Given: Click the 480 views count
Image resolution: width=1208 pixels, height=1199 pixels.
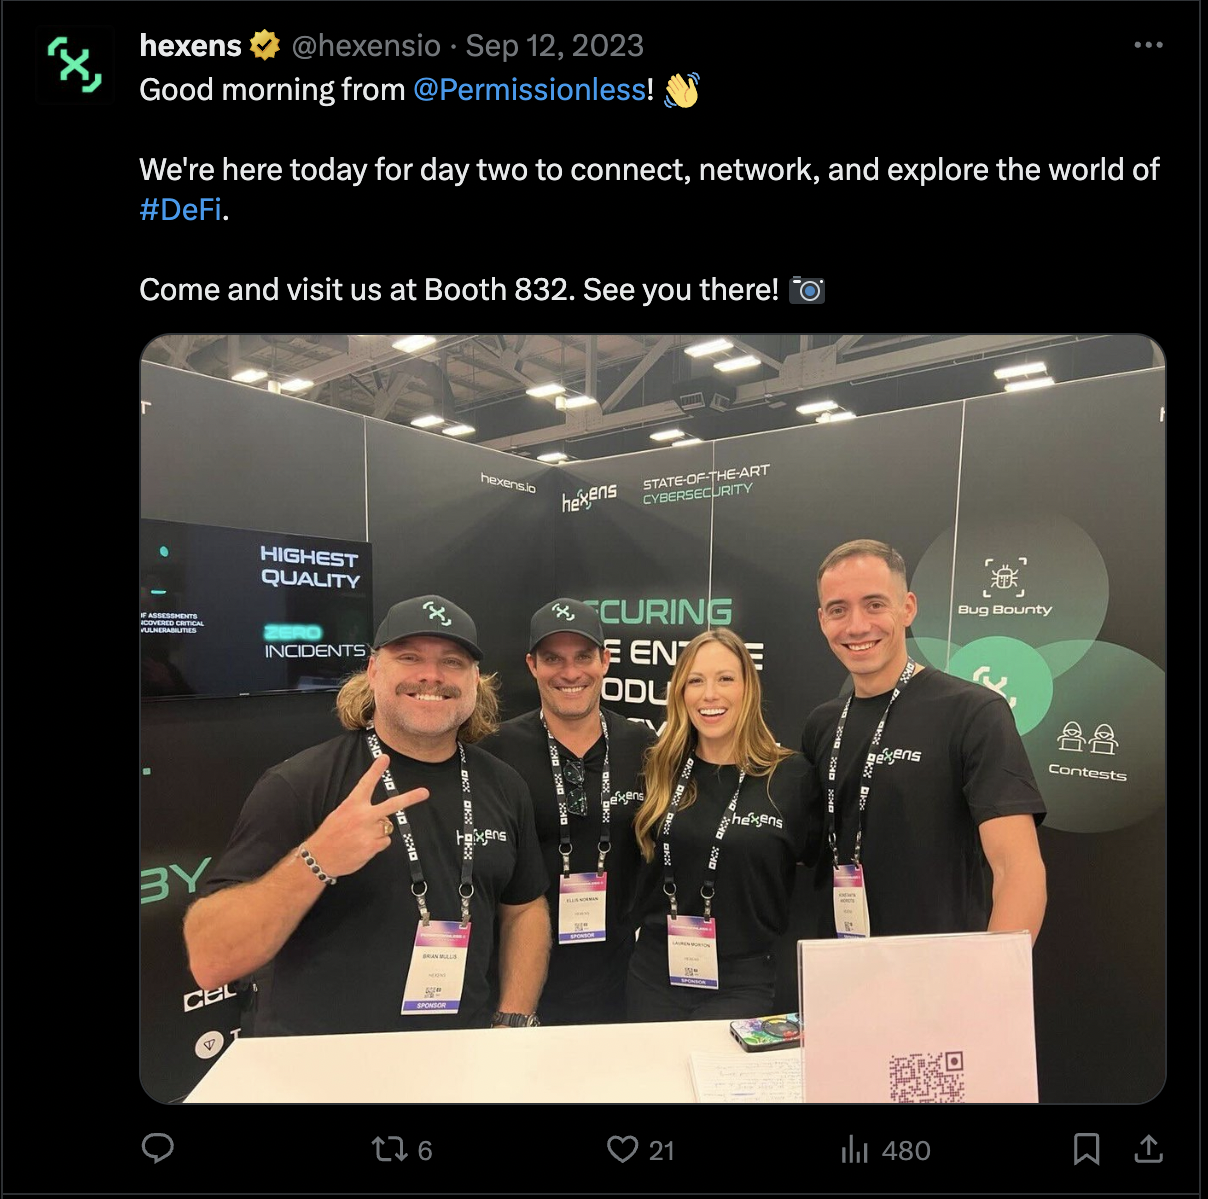Looking at the screenshot, I should [906, 1150].
